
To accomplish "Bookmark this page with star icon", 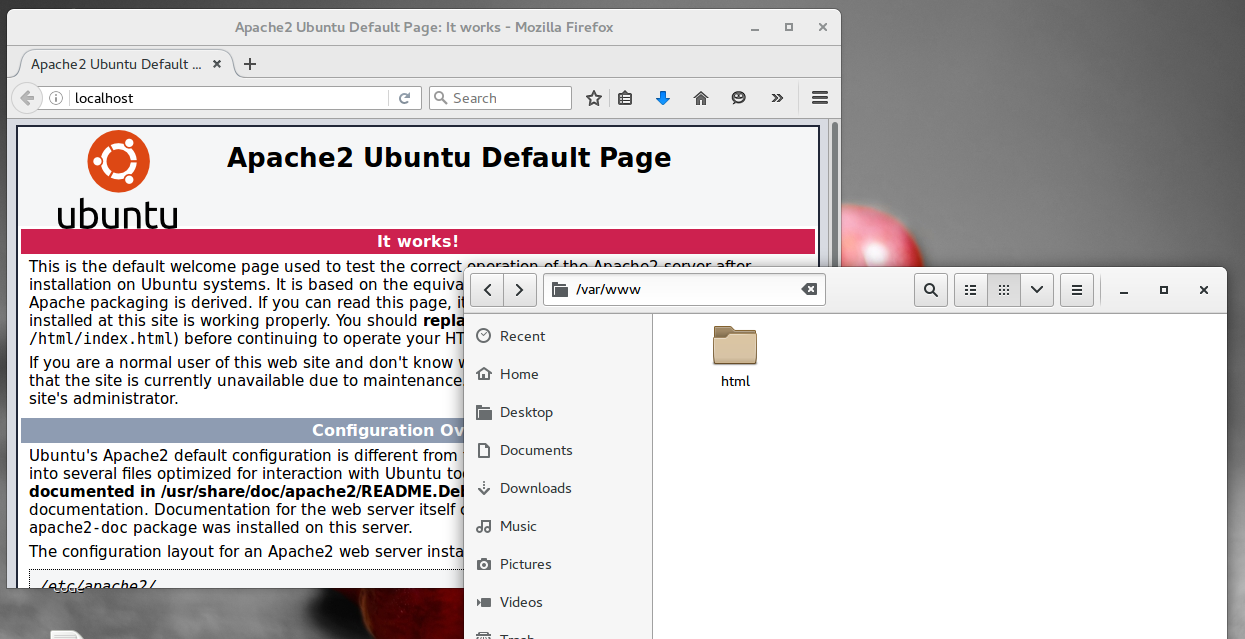I will pyautogui.click(x=594, y=98).
